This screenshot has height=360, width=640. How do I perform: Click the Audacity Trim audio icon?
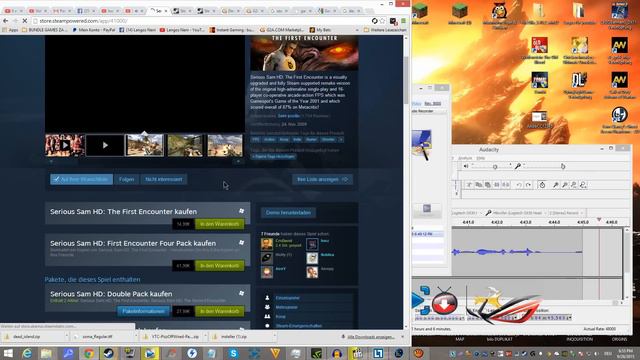pos(497,185)
